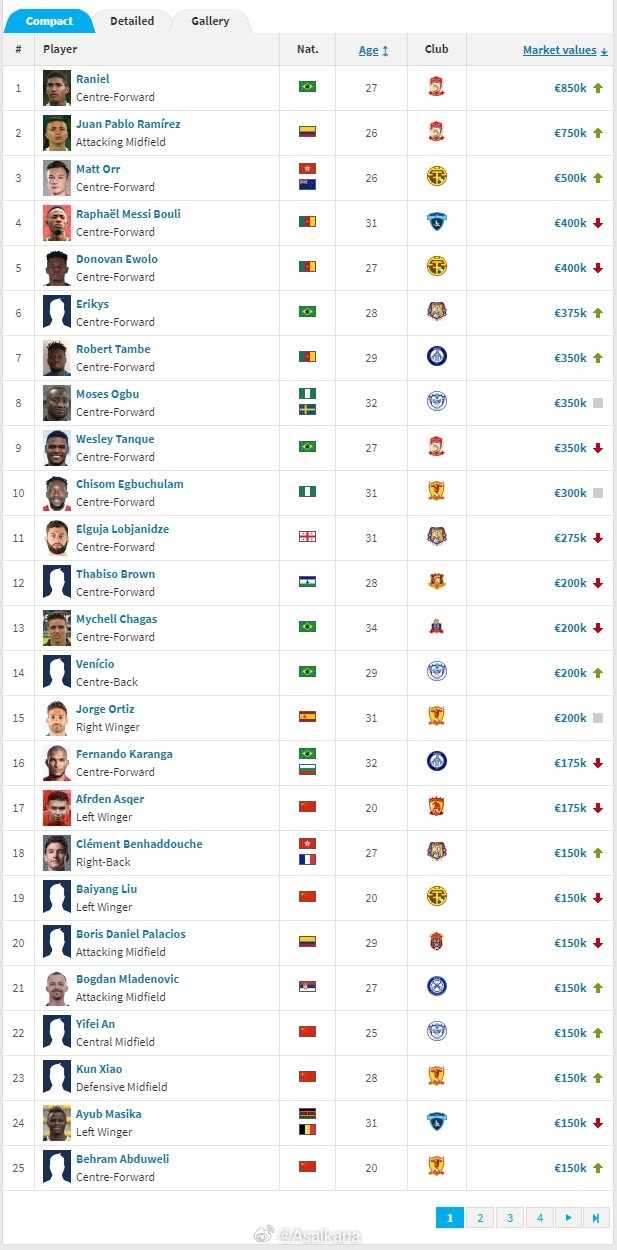Go to page 3 of results
The width and height of the screenshot is (617, 1250).
coord(510,1218)
